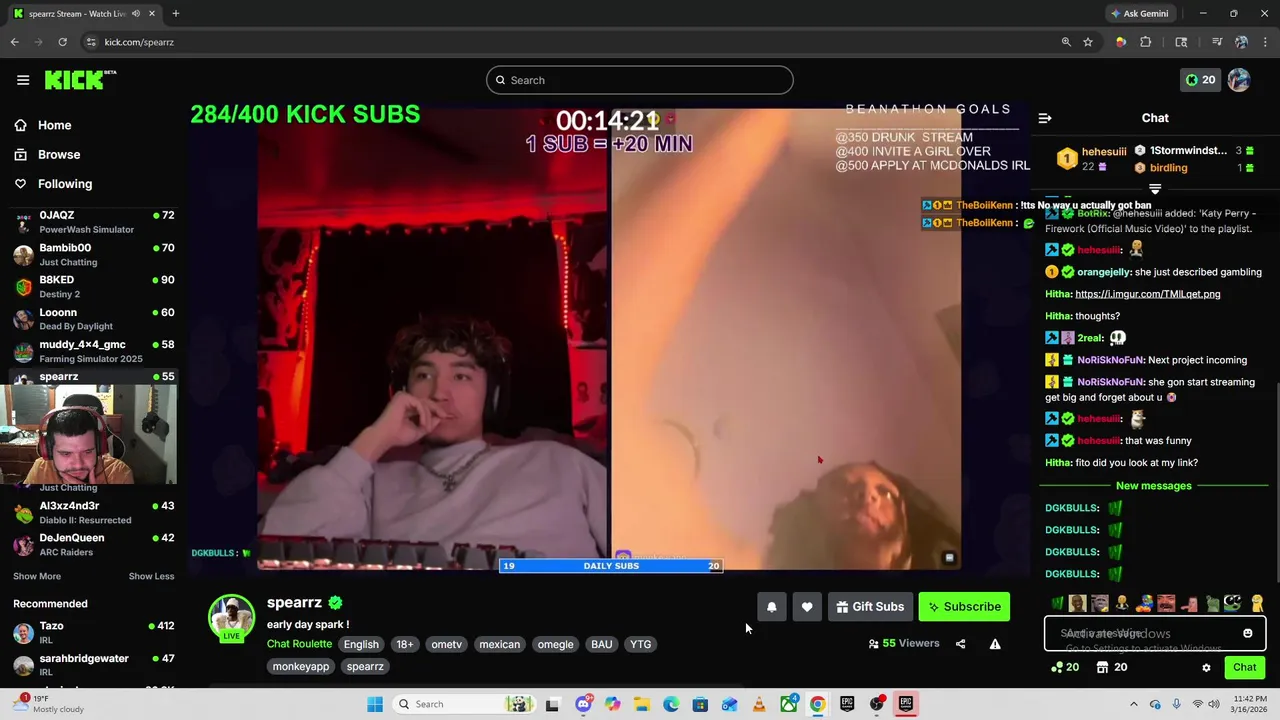Image resolution: width=1280 pixels, height=720 pixels.
Task: Select the BAU tag
Action: pos(601,644)
